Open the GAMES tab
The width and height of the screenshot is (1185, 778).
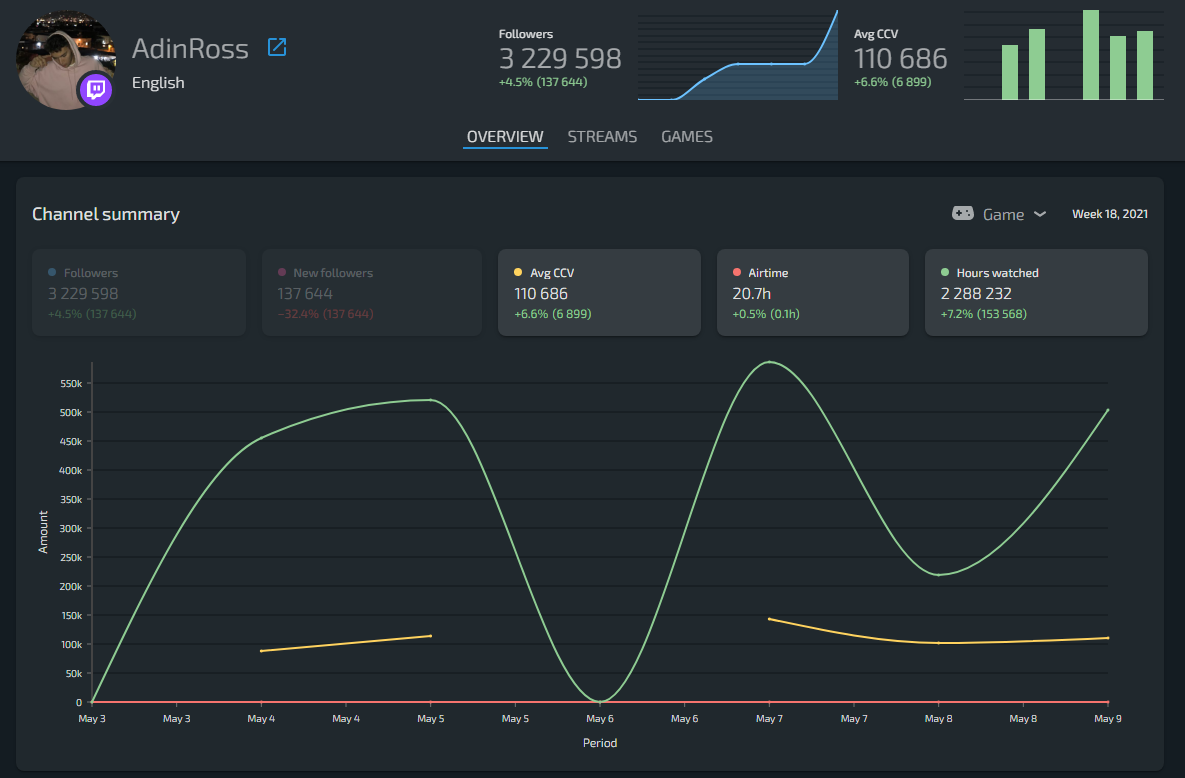[x=687, y=137]
